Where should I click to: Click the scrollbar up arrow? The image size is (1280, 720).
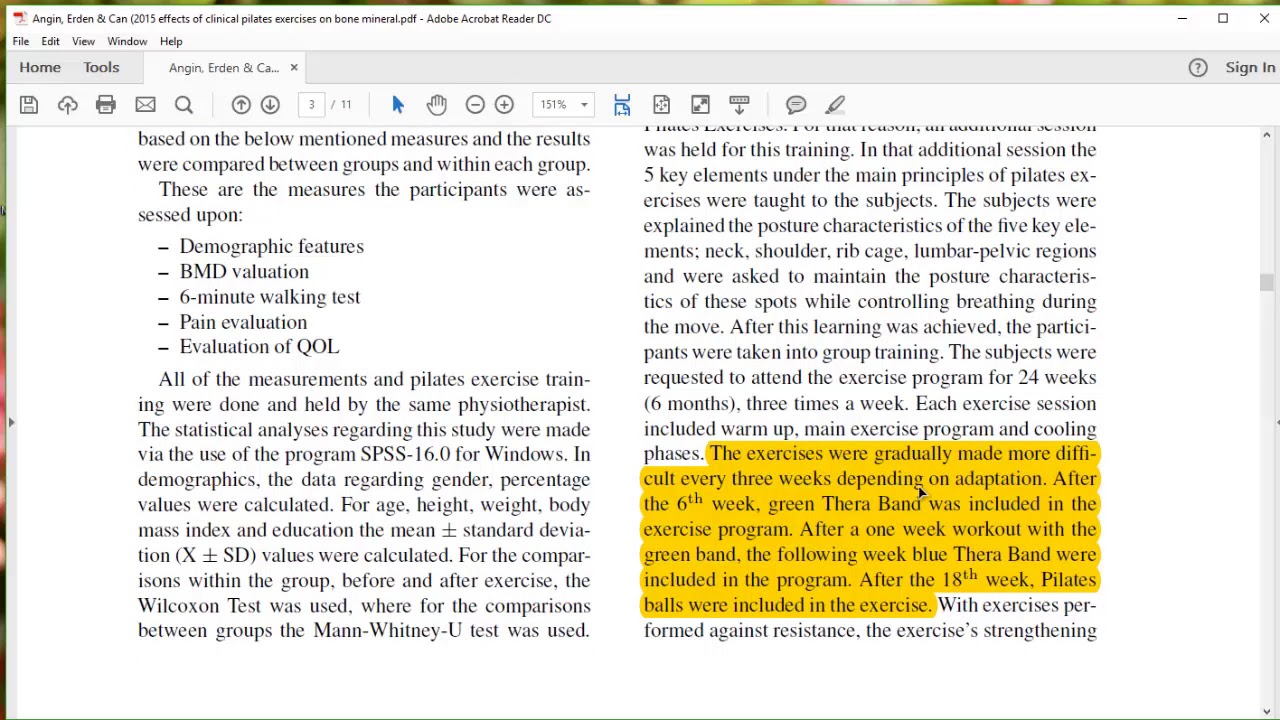pos(1267,135)
